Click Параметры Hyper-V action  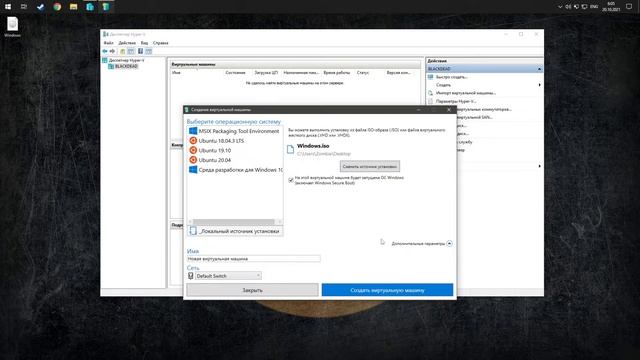click(456, 101)
